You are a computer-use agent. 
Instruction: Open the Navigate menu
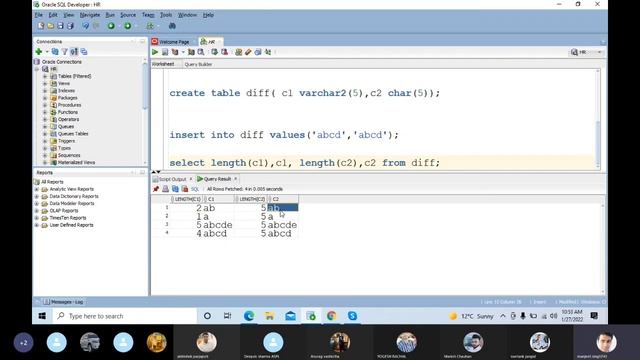tap(90, 15)
